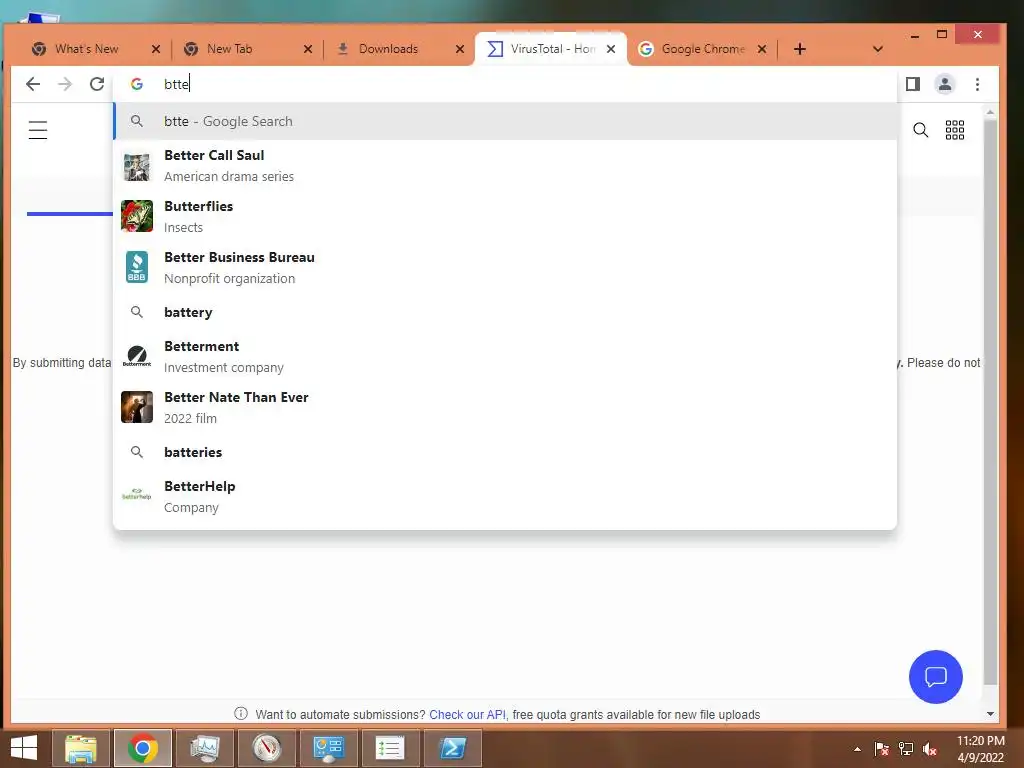Choose the BetterHelp suggestion
This screenshot has width=1024, height=768.
pyautogui.click(x=505, y=497)
